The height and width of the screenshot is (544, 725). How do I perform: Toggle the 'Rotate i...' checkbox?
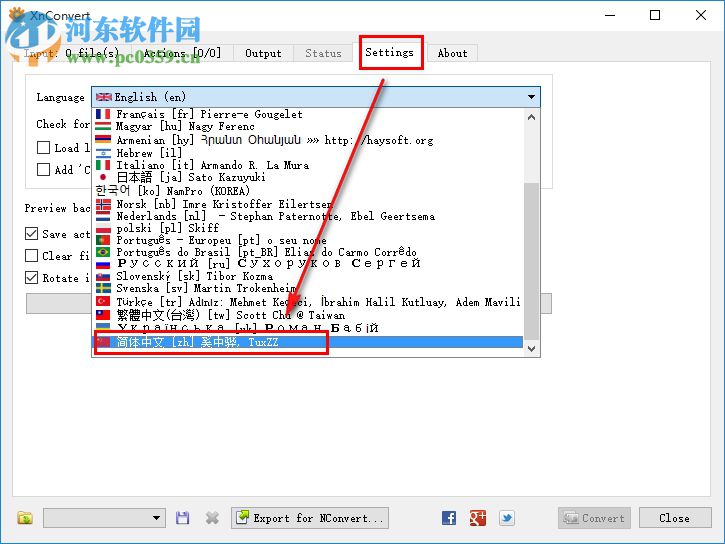coord(31,277)
